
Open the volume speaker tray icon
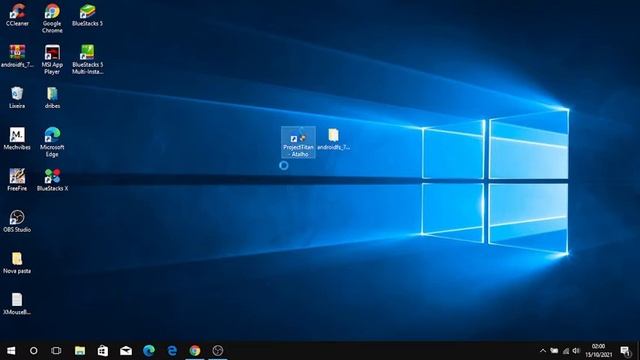576,351
